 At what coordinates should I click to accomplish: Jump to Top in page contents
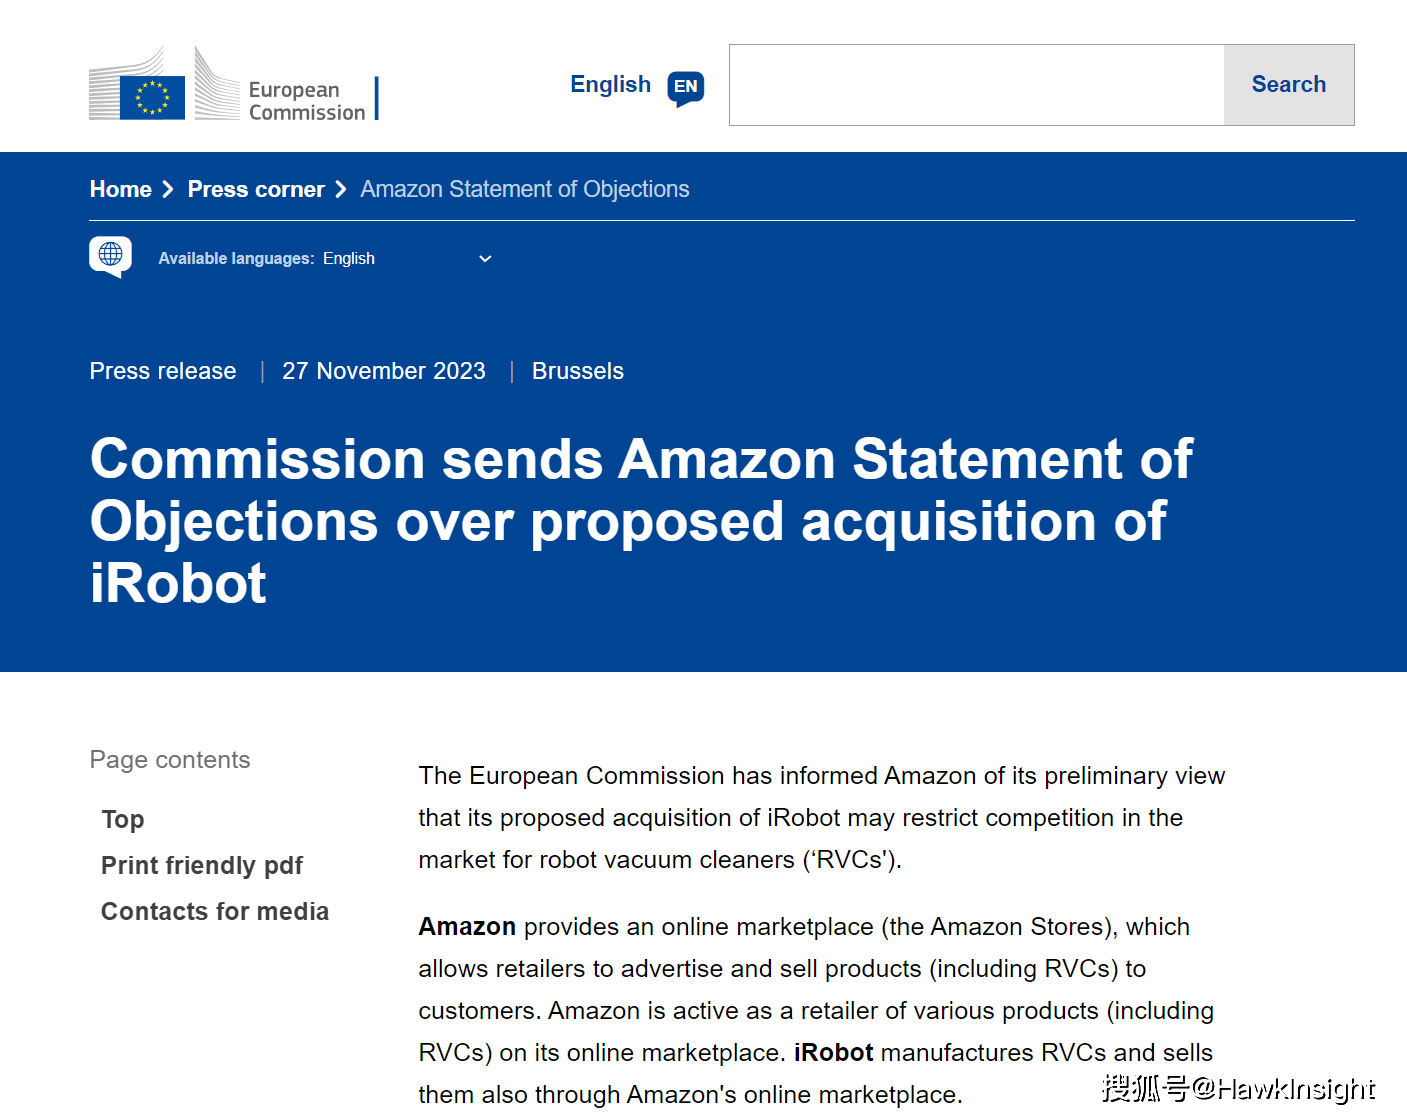point(123,820)
